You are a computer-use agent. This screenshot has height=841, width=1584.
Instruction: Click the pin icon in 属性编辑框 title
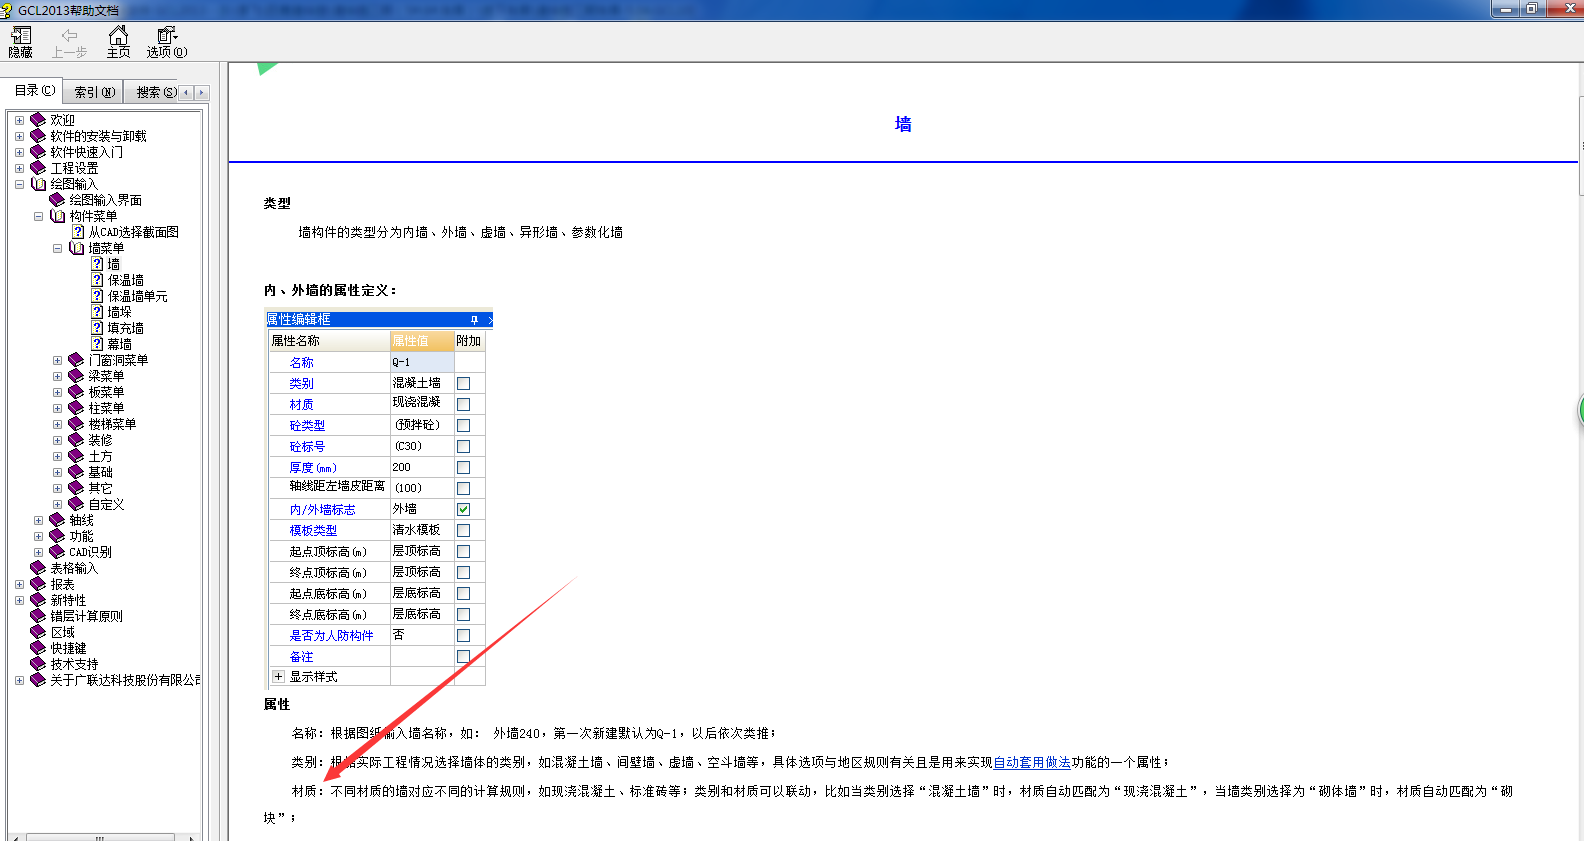(x=474, y=320)
